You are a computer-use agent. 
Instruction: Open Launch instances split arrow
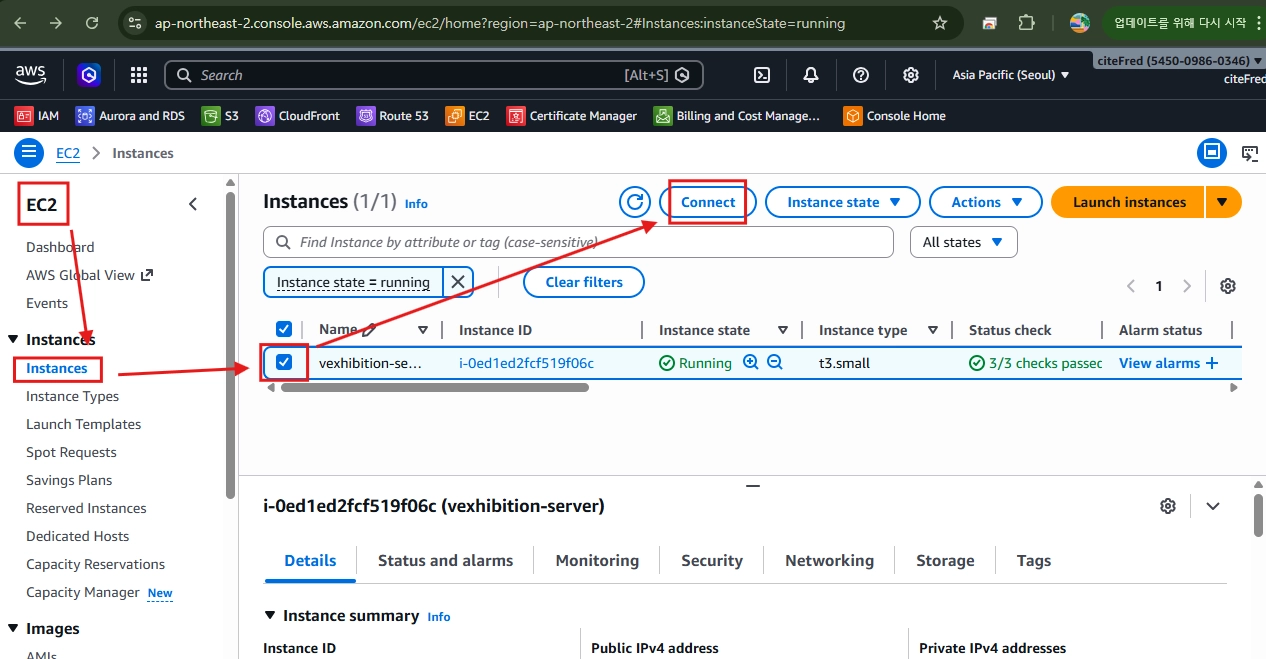[x=1223, y=202]
